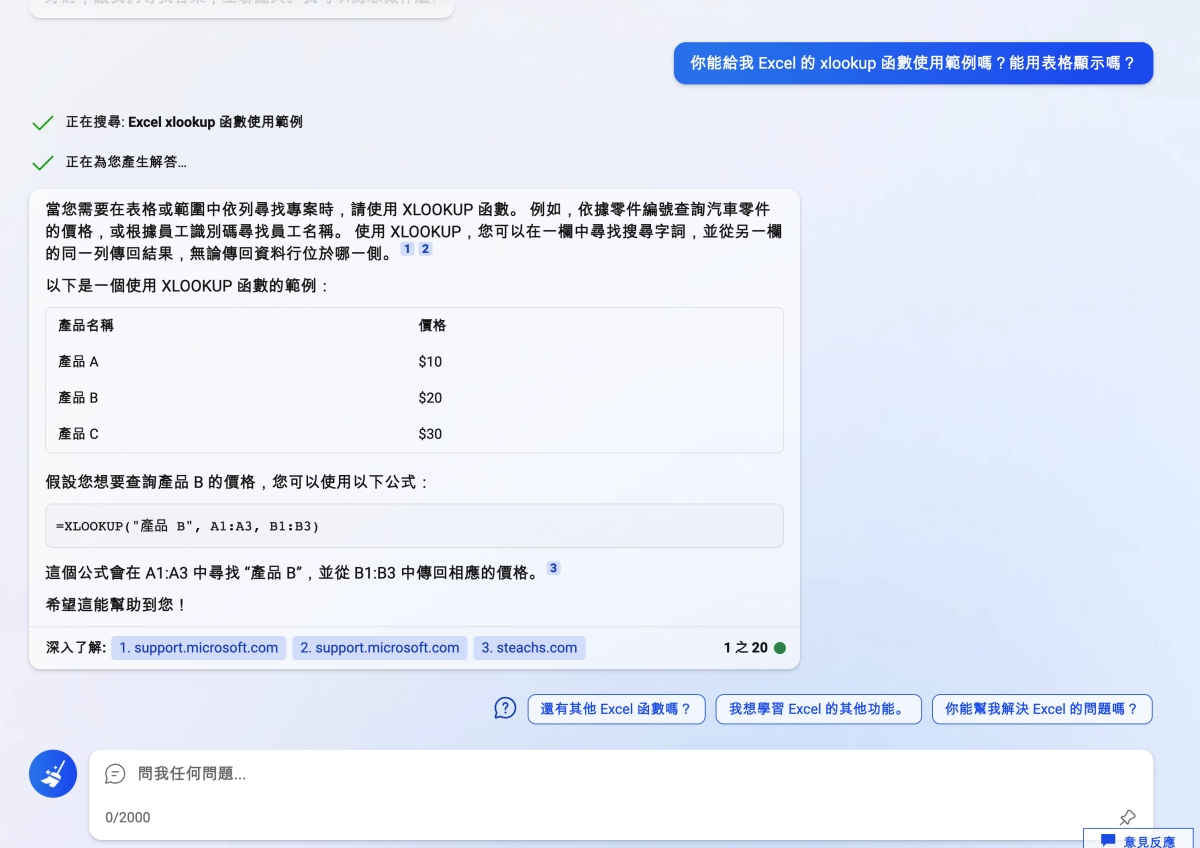Select suggestion 你能幫我解決 Excel 的問題嗎？

tap(1042, 709)
